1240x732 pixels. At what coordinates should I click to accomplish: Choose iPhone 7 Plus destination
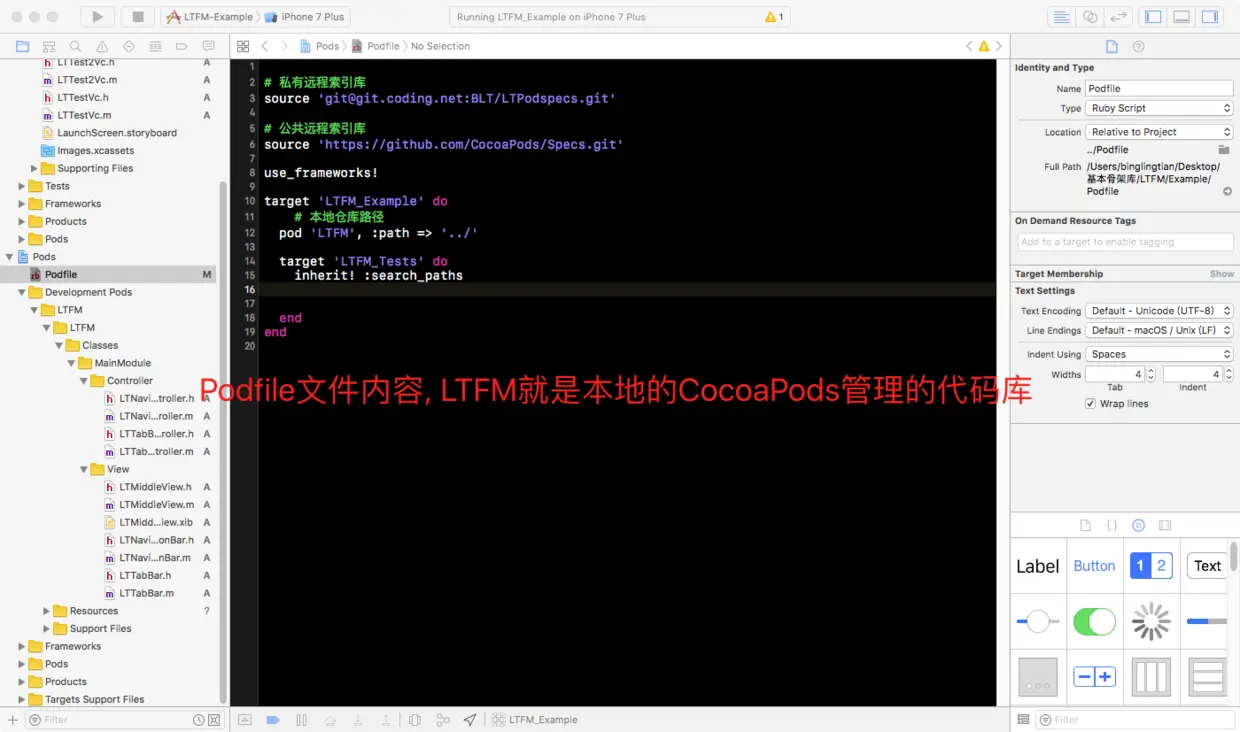click(x=304, y=17)
